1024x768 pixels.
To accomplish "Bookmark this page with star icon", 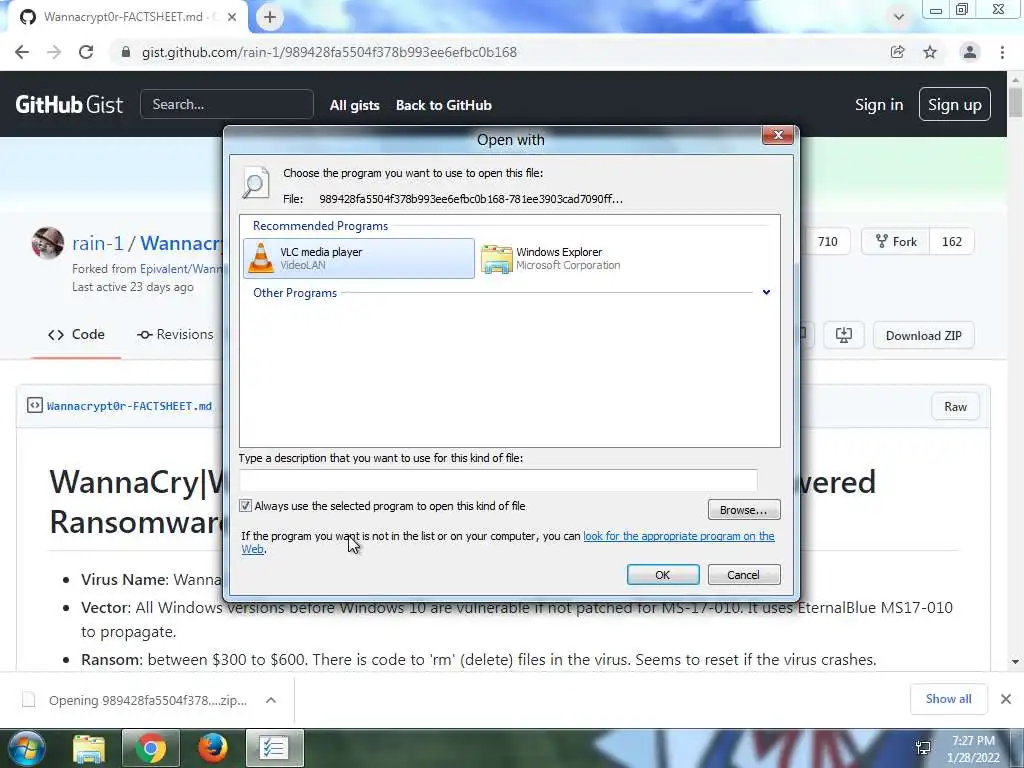I will point(930,52).
